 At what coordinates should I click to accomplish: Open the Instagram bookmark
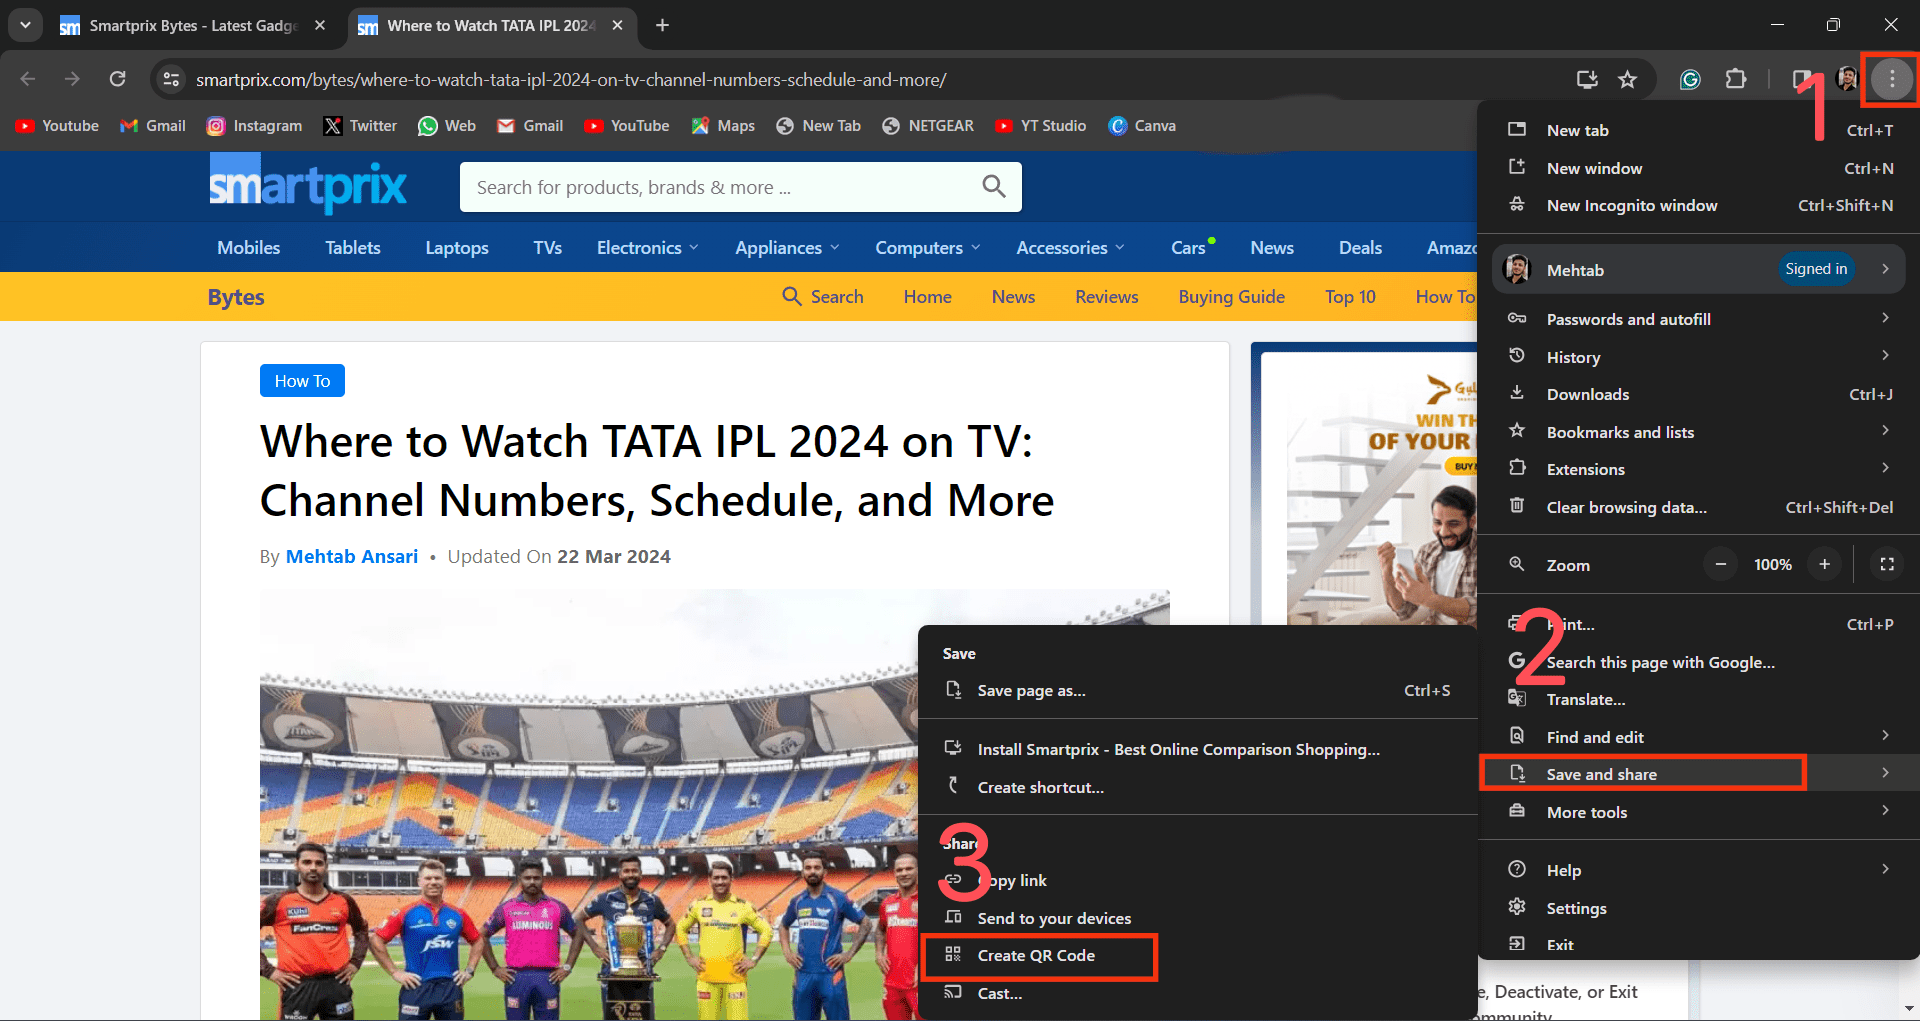[254, 126]
